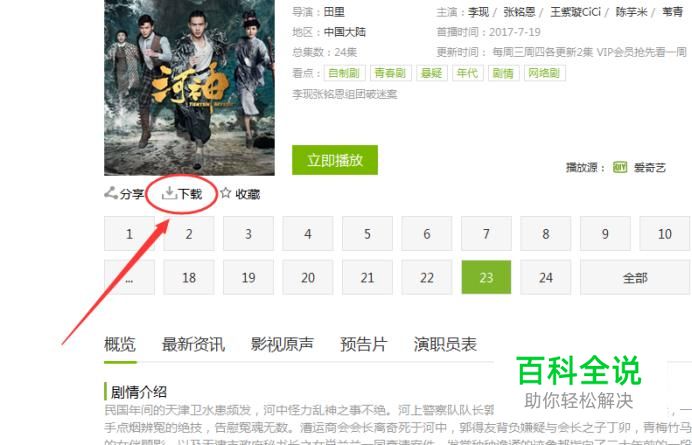Click the share icon next to 分享
Image resolution: width=692 pixels, height=445 pixels.
111,193
